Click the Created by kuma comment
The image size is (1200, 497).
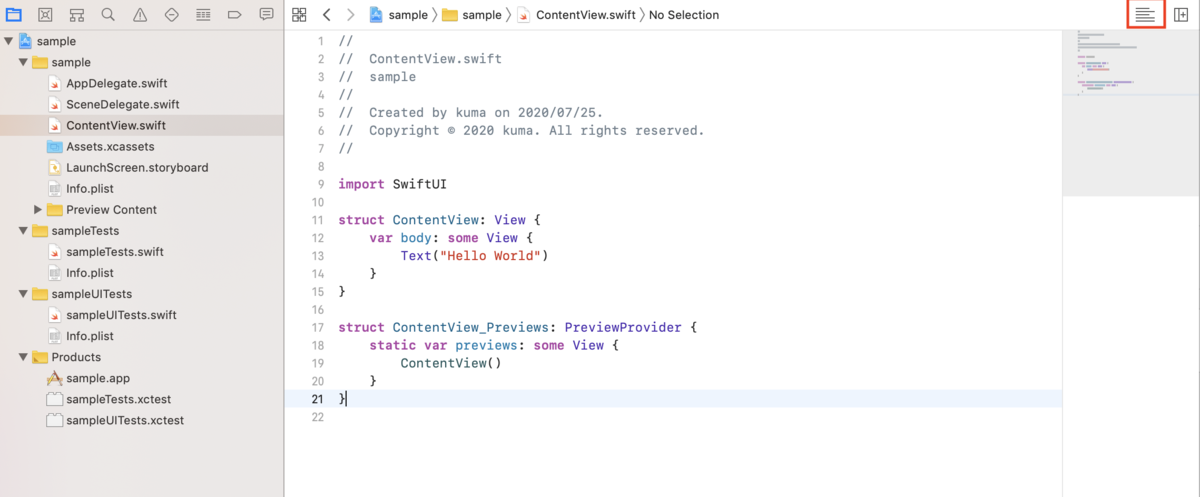point(471,113)
